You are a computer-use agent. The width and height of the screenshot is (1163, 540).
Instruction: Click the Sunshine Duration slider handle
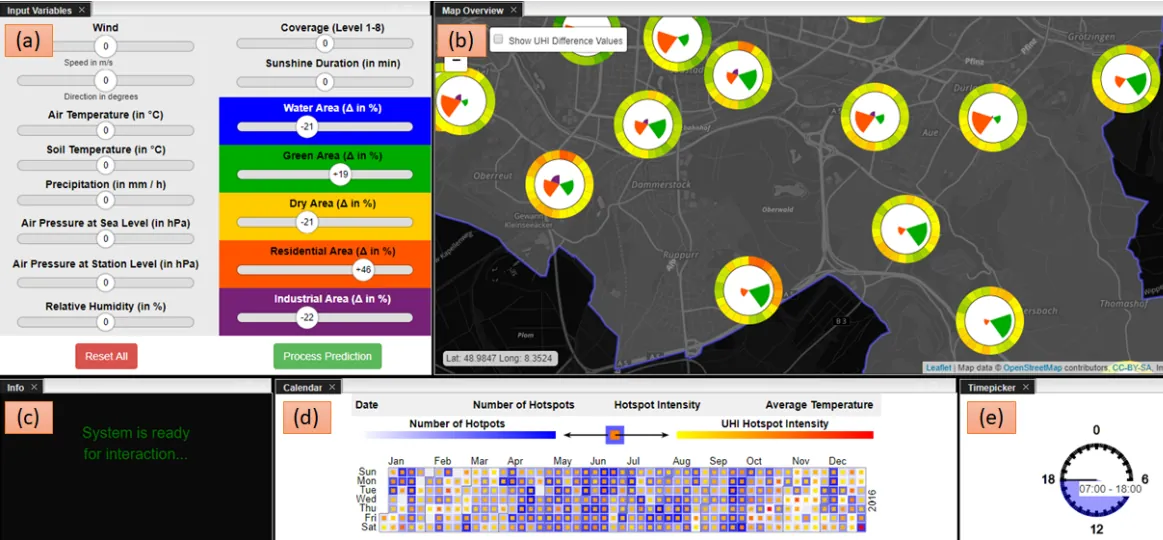click(x=323, y=81)
